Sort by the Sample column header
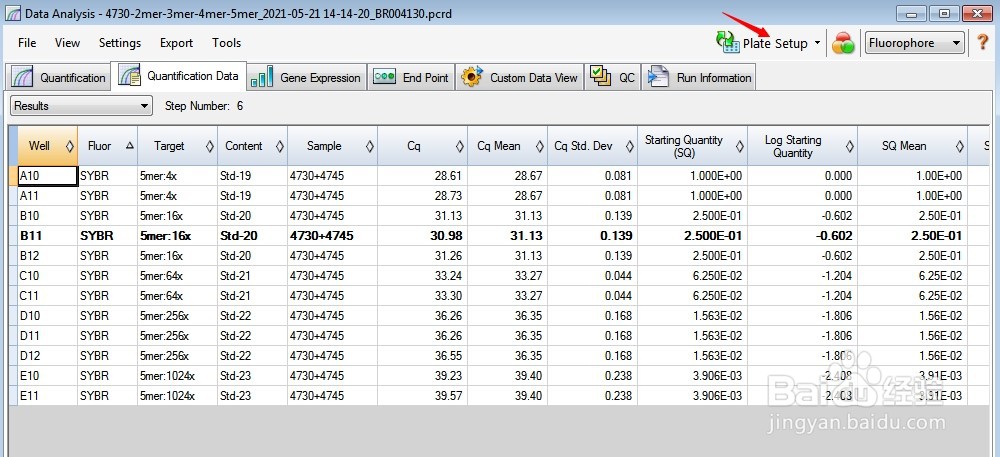The height and width of the screenshot is (457, 1000). (332, 146)
